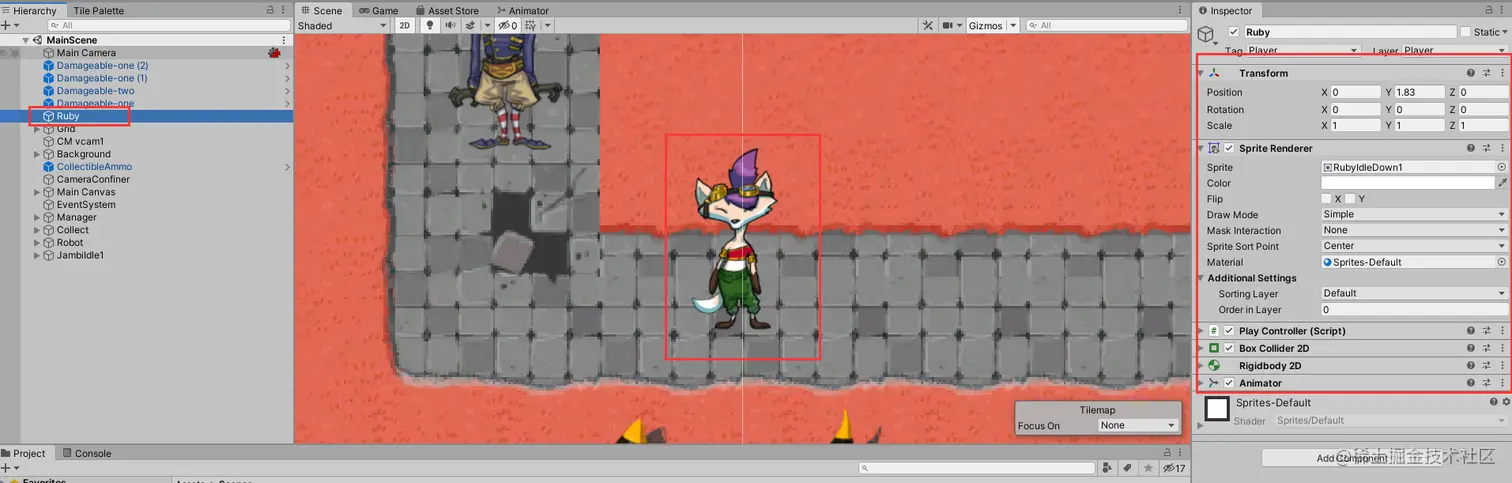The image size is (1512, 483).
Task: Expand Rigidbody 2D component
Action: pyautogui.click(x=1200, y=366)
